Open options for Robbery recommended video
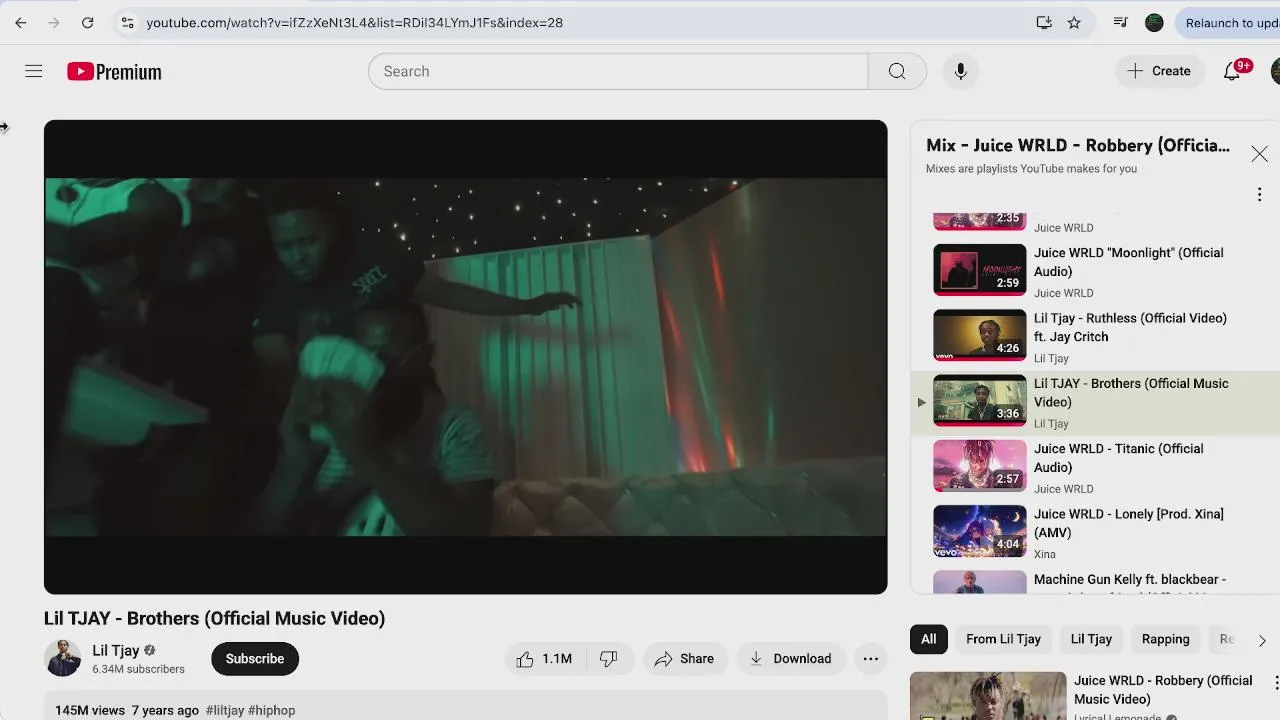Screen dimensions: 1280x720 1276,683
